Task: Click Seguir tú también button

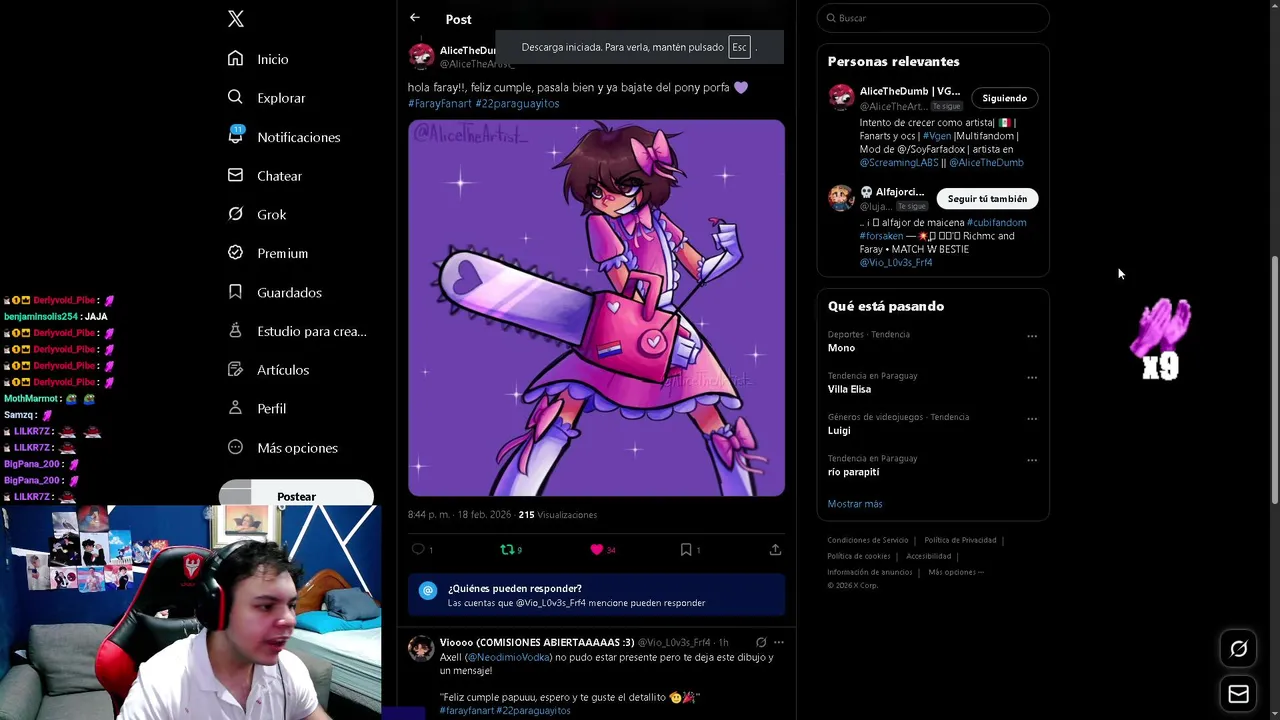Action: 987,198
